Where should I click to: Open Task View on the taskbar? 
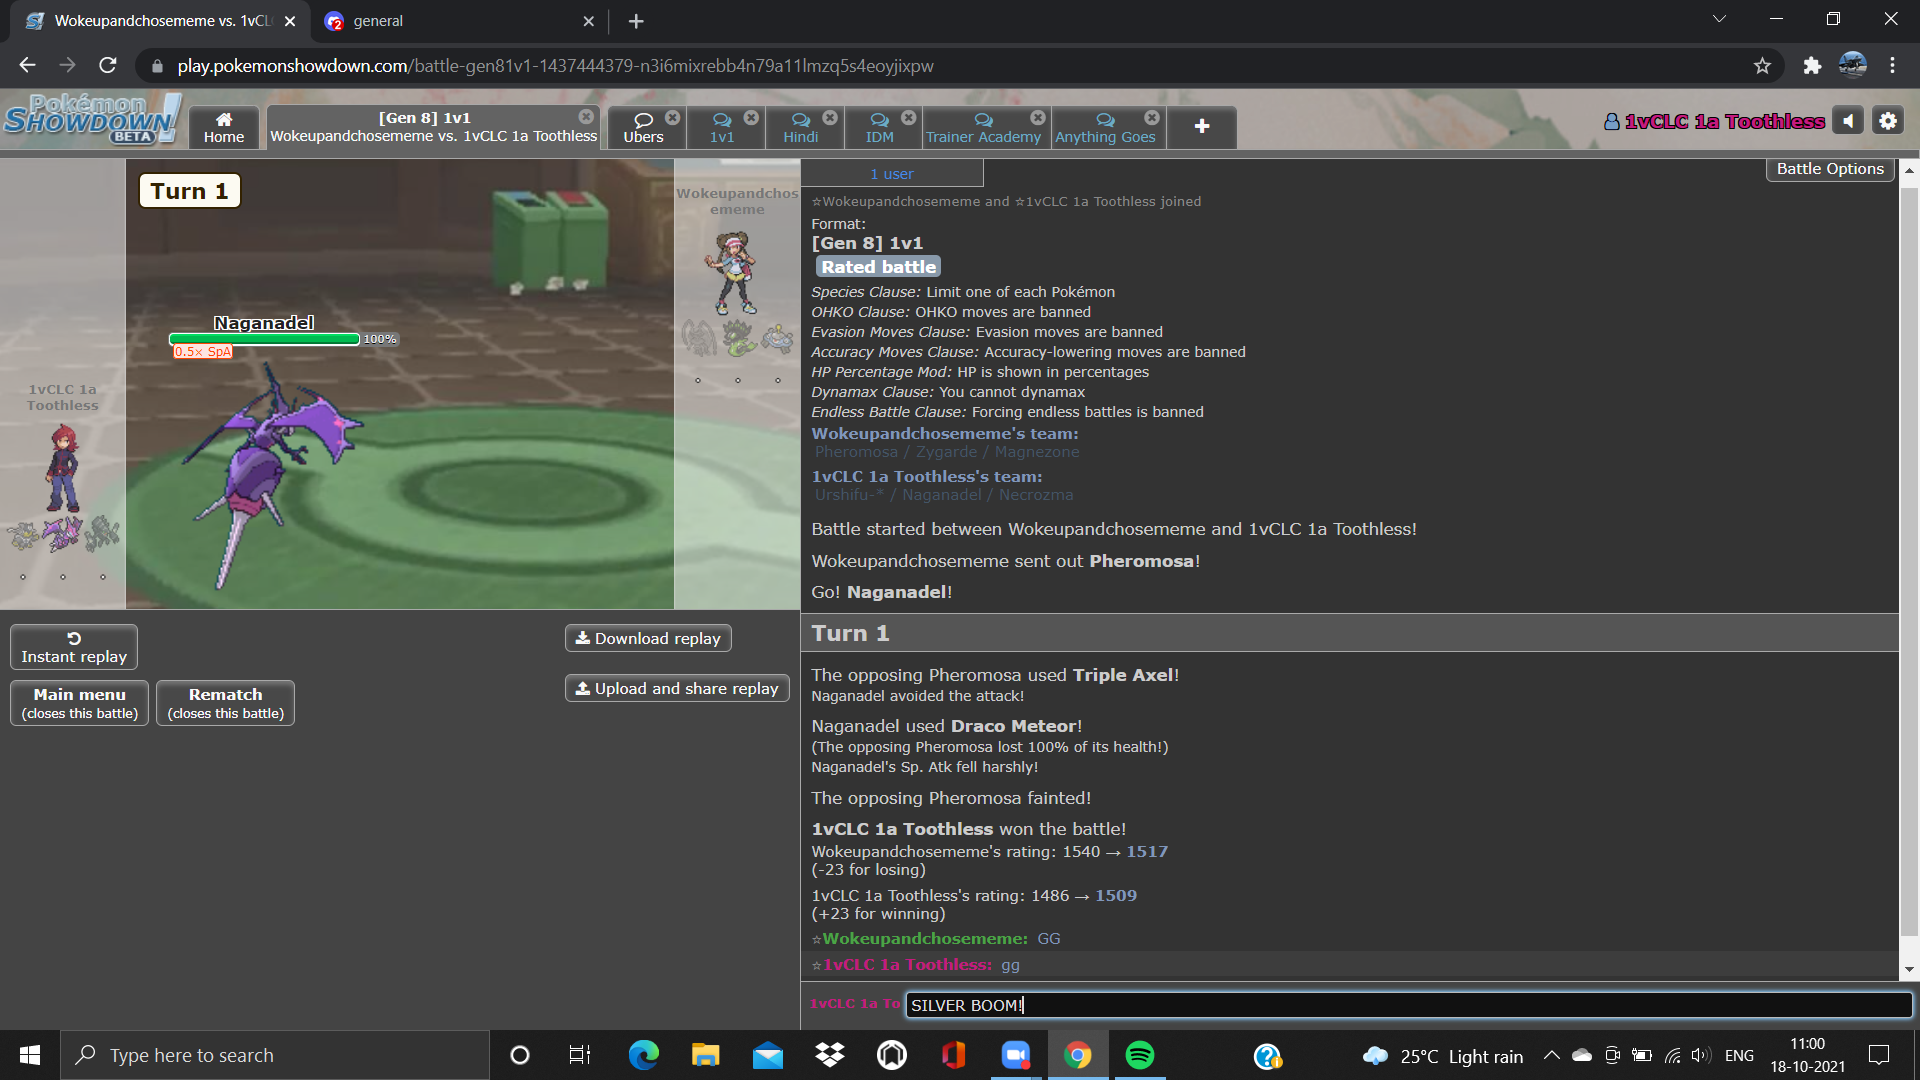pos(579,1055)
